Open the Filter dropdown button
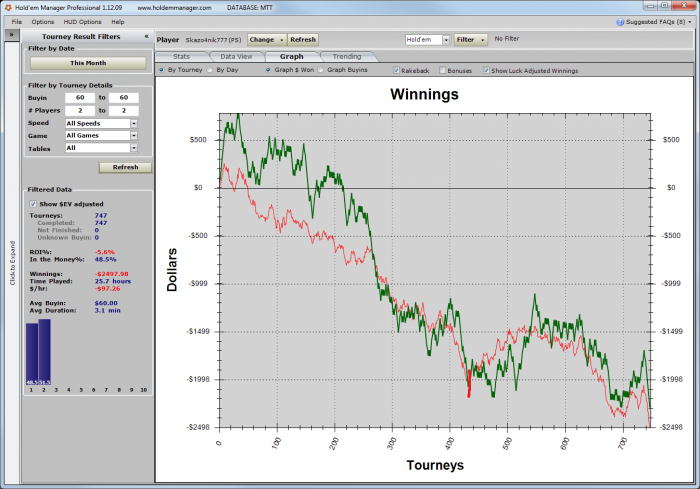Image resolution: width=700 pixels, height=489 pixels. [x=471, y=40]
